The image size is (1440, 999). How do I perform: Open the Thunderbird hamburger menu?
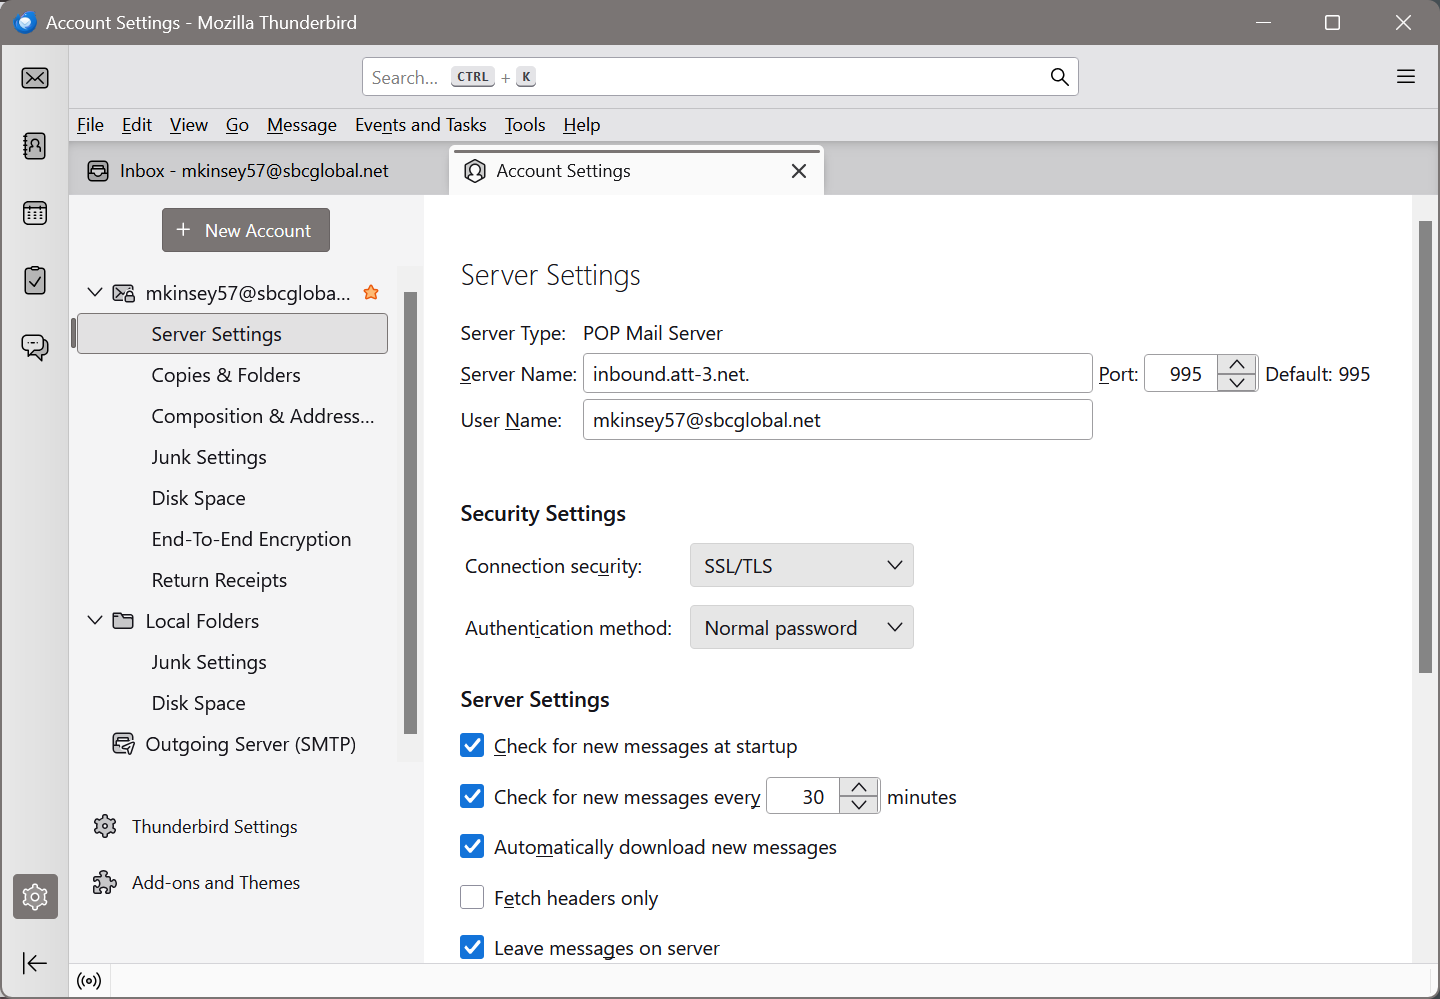click(1405, 77)
